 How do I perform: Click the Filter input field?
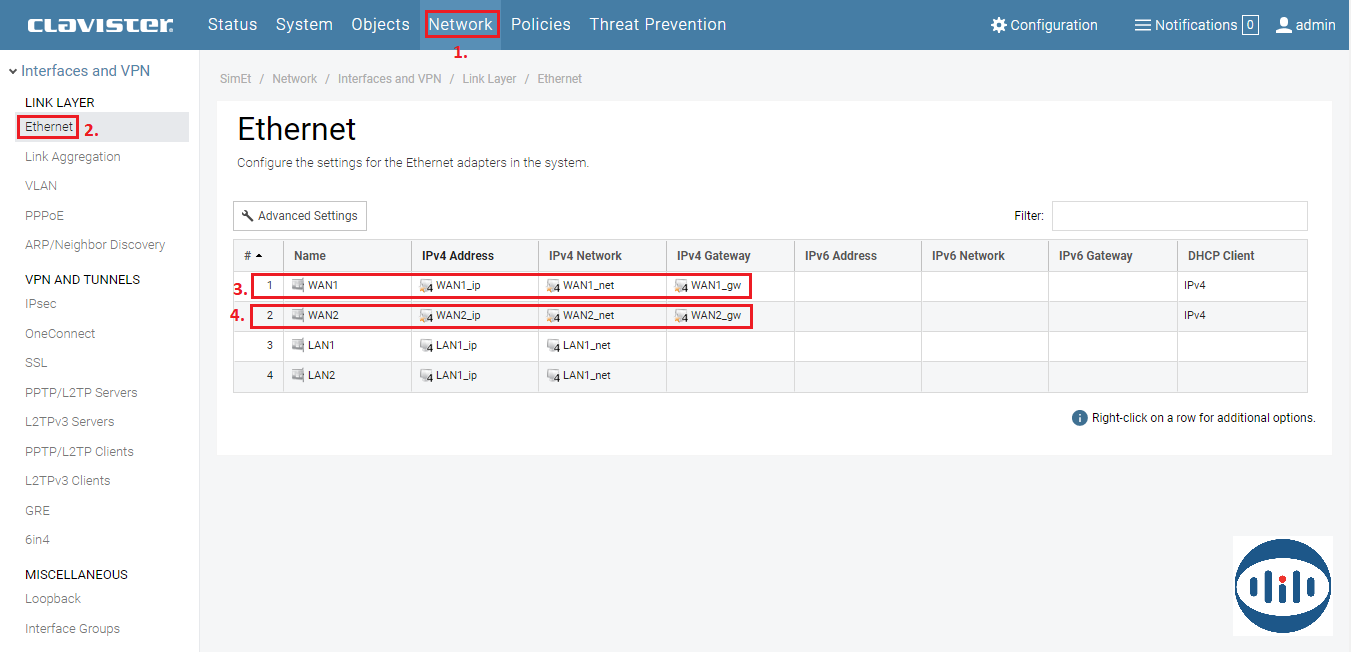pyautogui.click(x=1179, y=216)
